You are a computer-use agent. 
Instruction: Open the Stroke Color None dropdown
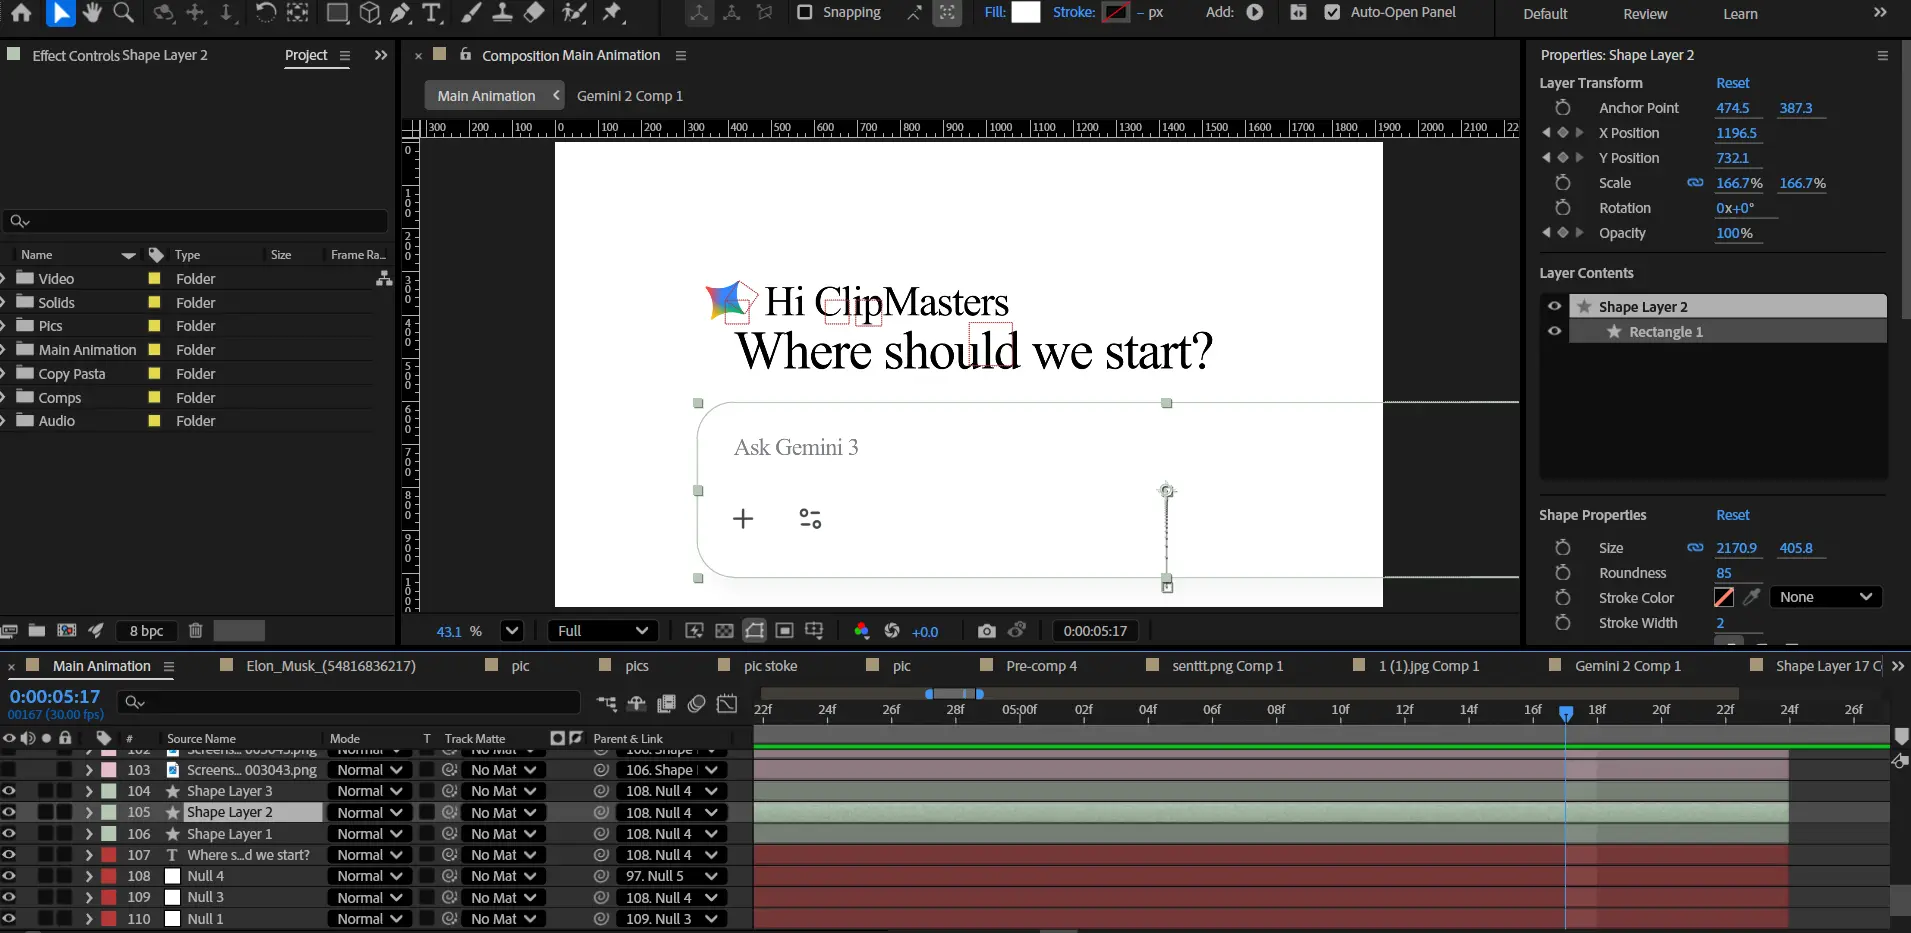[x=1825, y=598]
